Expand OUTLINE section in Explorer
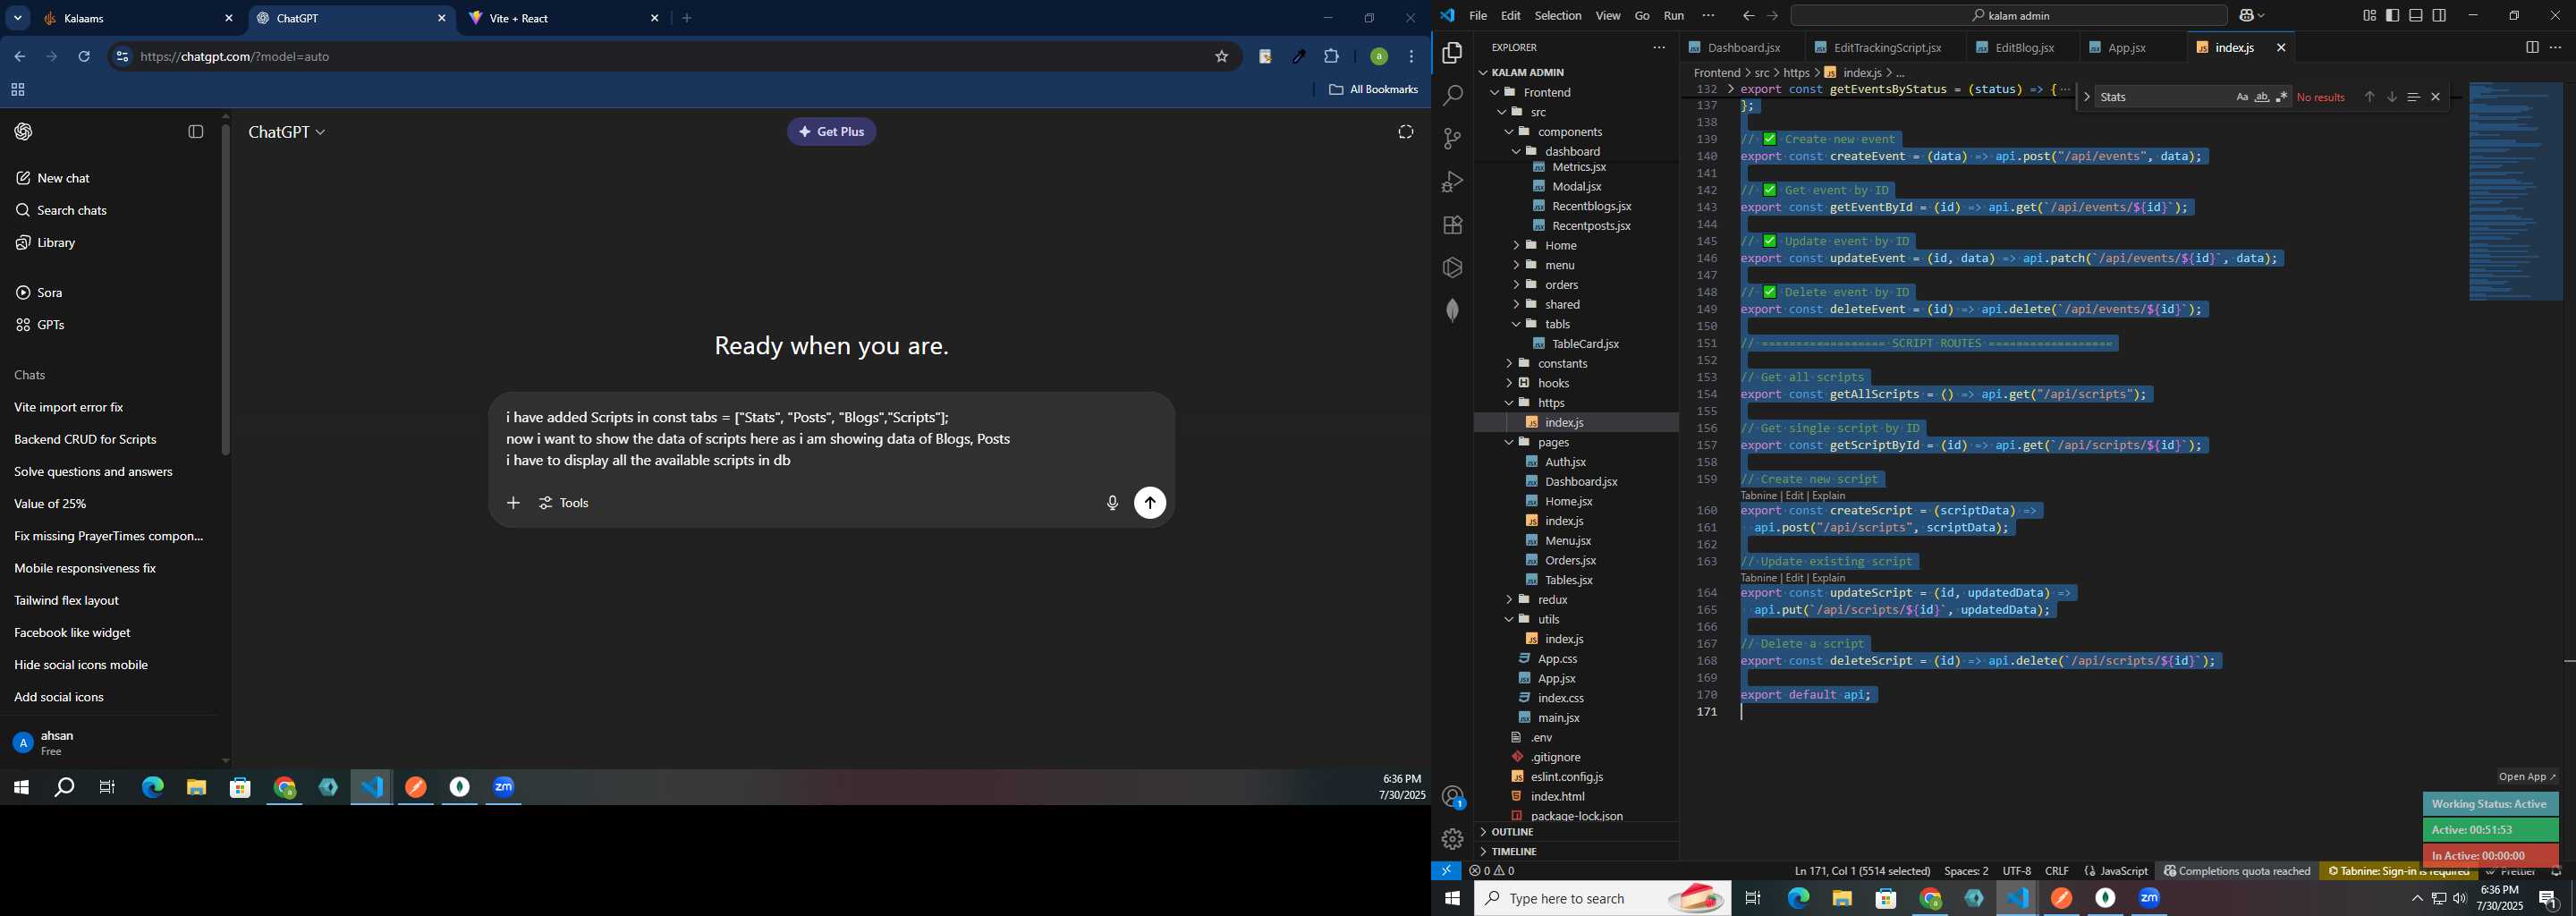The width and height of the screenshot is (2576, 916). 1576,832
